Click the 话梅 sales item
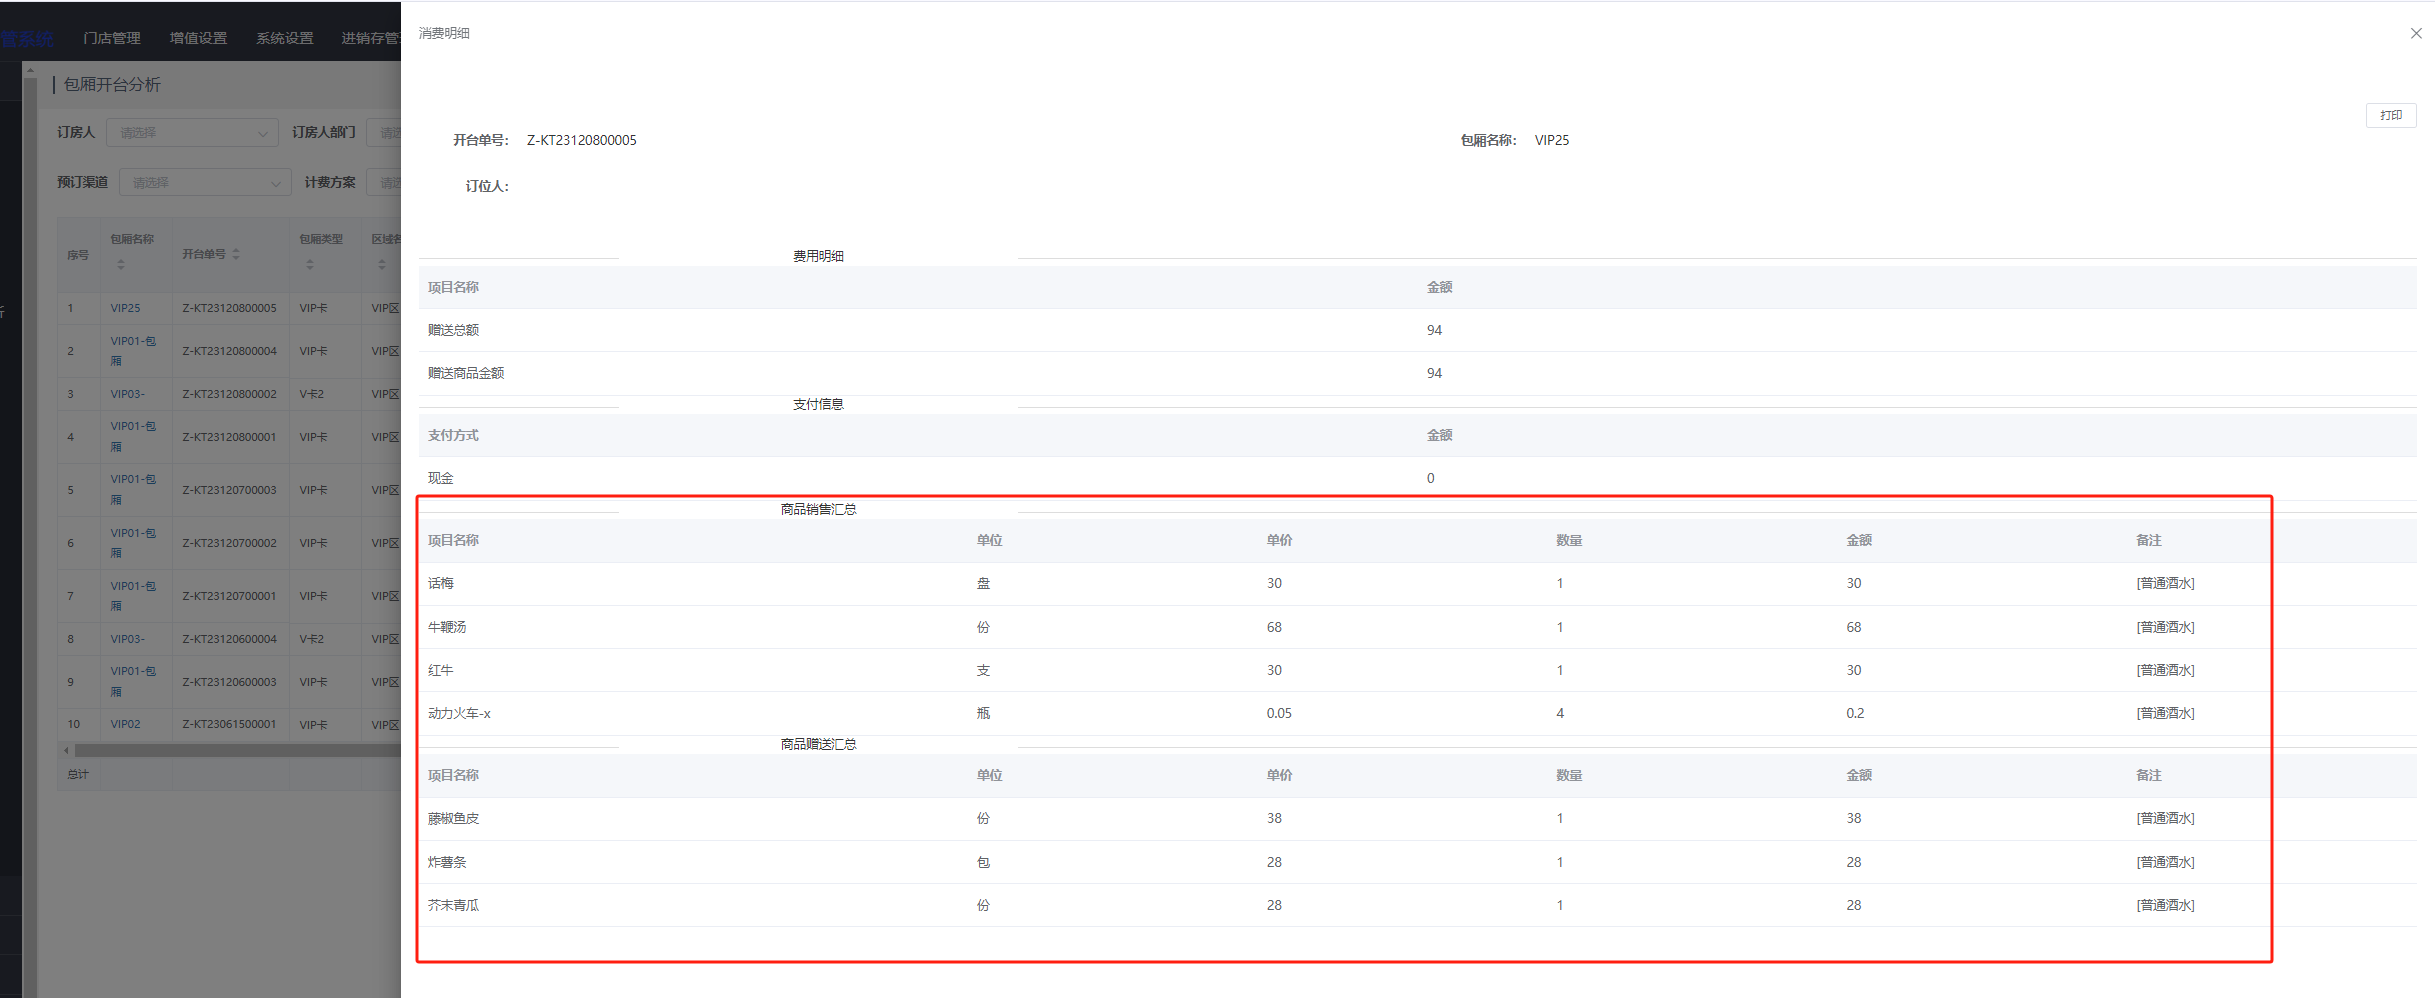Screen dimensions: 2435x998 [441, 583]
